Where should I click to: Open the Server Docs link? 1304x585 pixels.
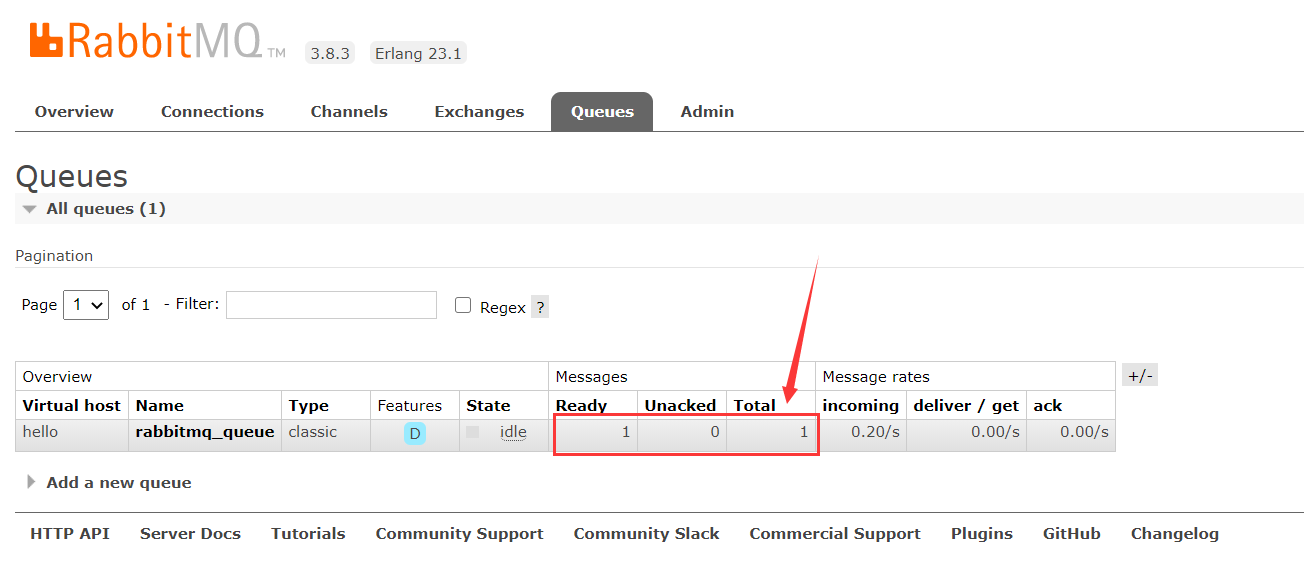190,534
